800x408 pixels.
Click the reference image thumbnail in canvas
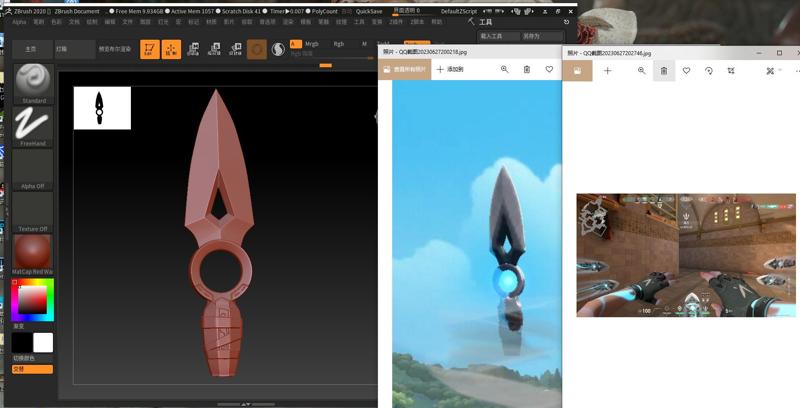pyautogui.click(x=102, y=108)
